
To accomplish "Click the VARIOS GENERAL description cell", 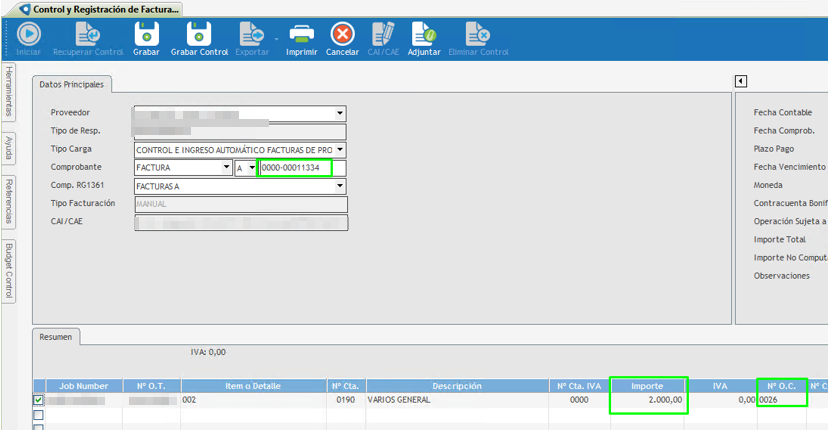I will [457, 400].
